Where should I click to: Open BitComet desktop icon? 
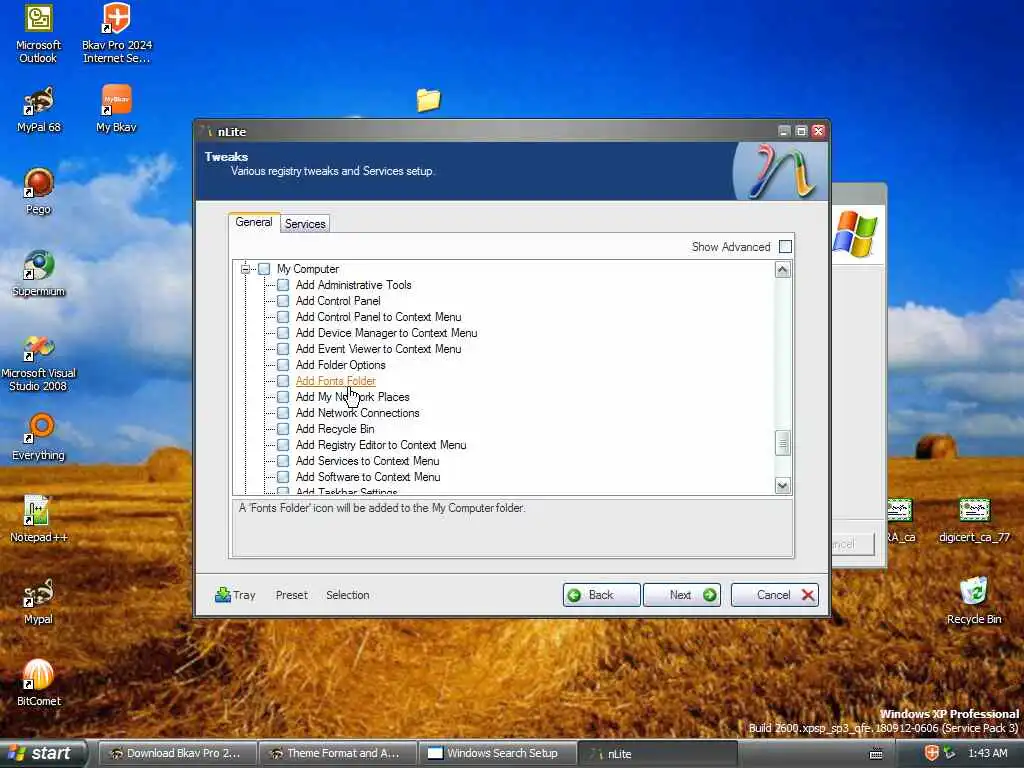[39, 683]
